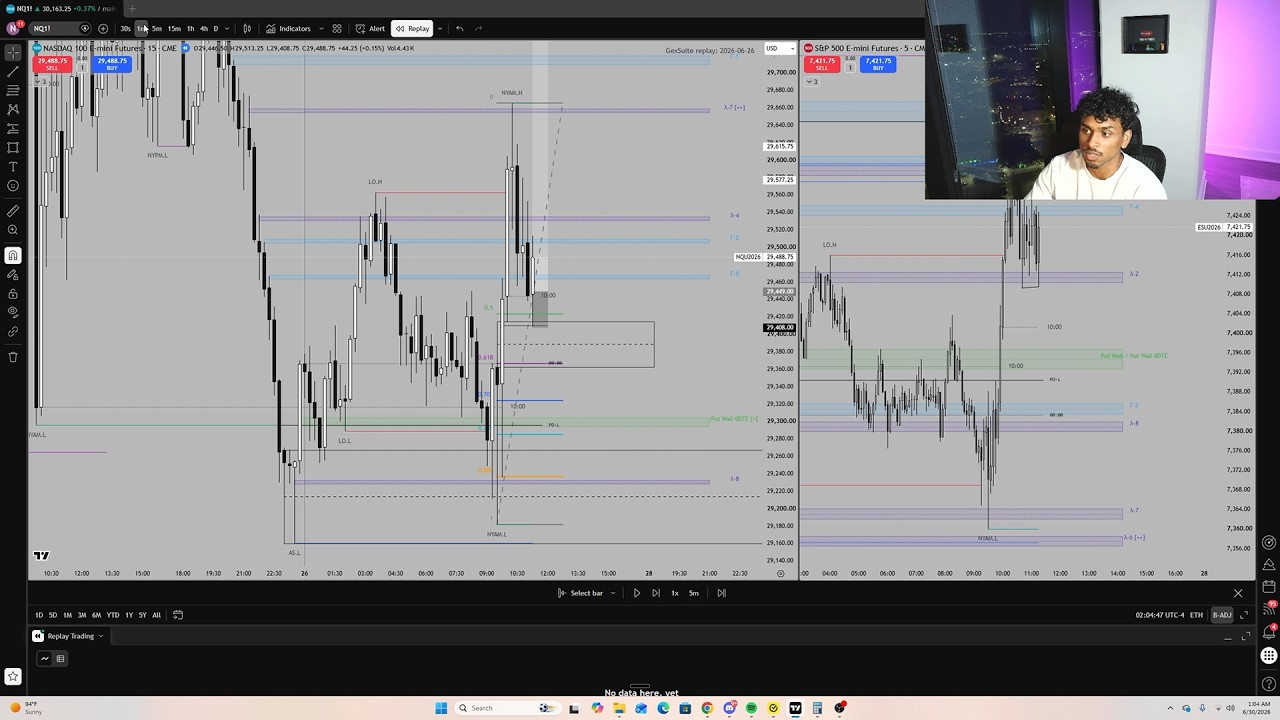Select the 3M date range

[82, 615]
